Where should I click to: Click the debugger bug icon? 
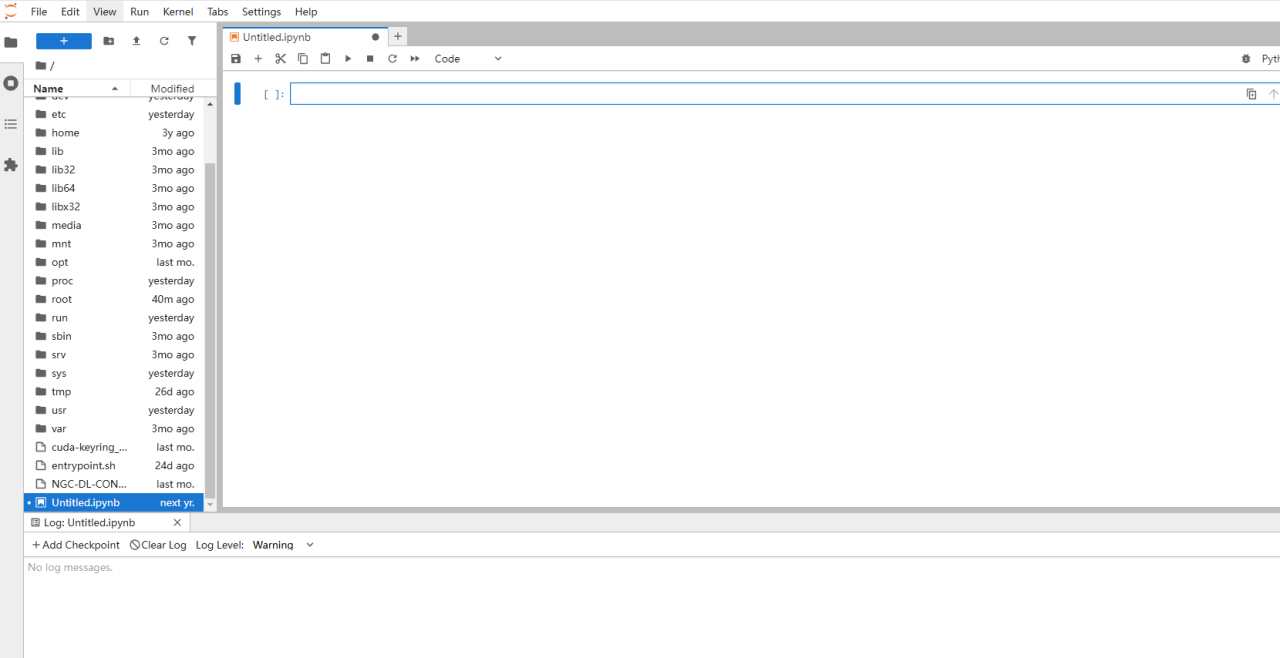pyautogui.click(x=1246, y=59)
